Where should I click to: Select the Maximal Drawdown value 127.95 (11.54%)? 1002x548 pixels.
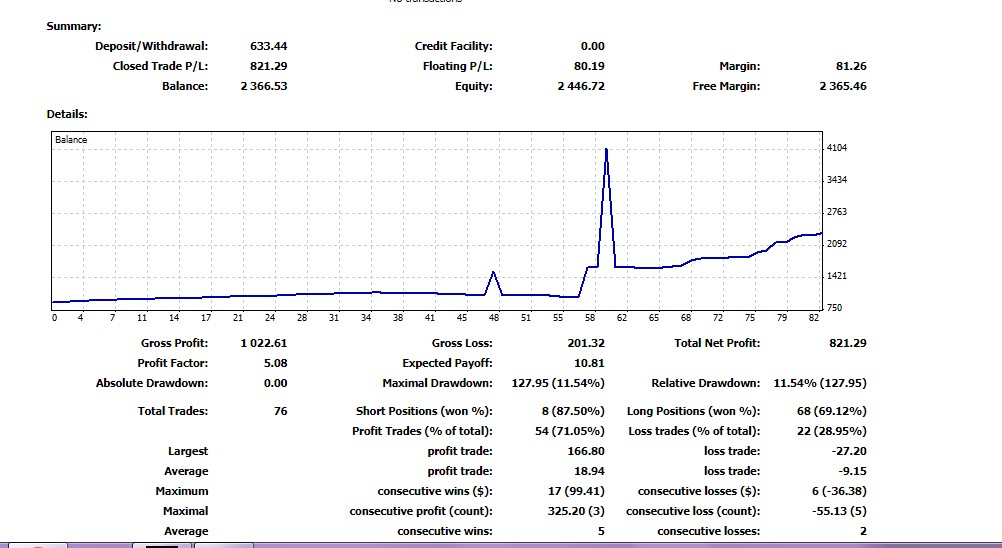(558, 383)
